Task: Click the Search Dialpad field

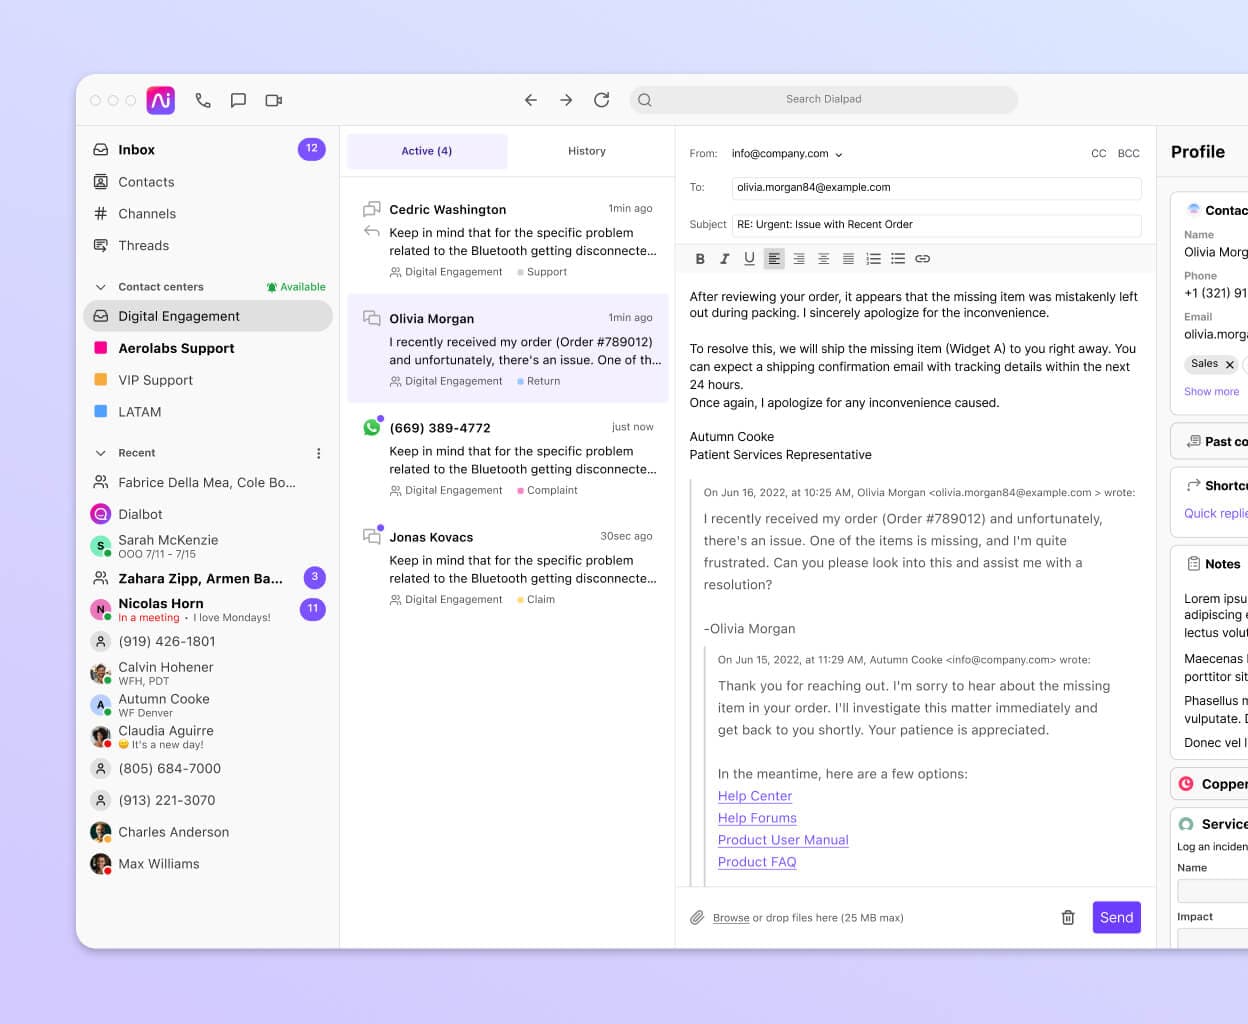Action: coord(823,99)
